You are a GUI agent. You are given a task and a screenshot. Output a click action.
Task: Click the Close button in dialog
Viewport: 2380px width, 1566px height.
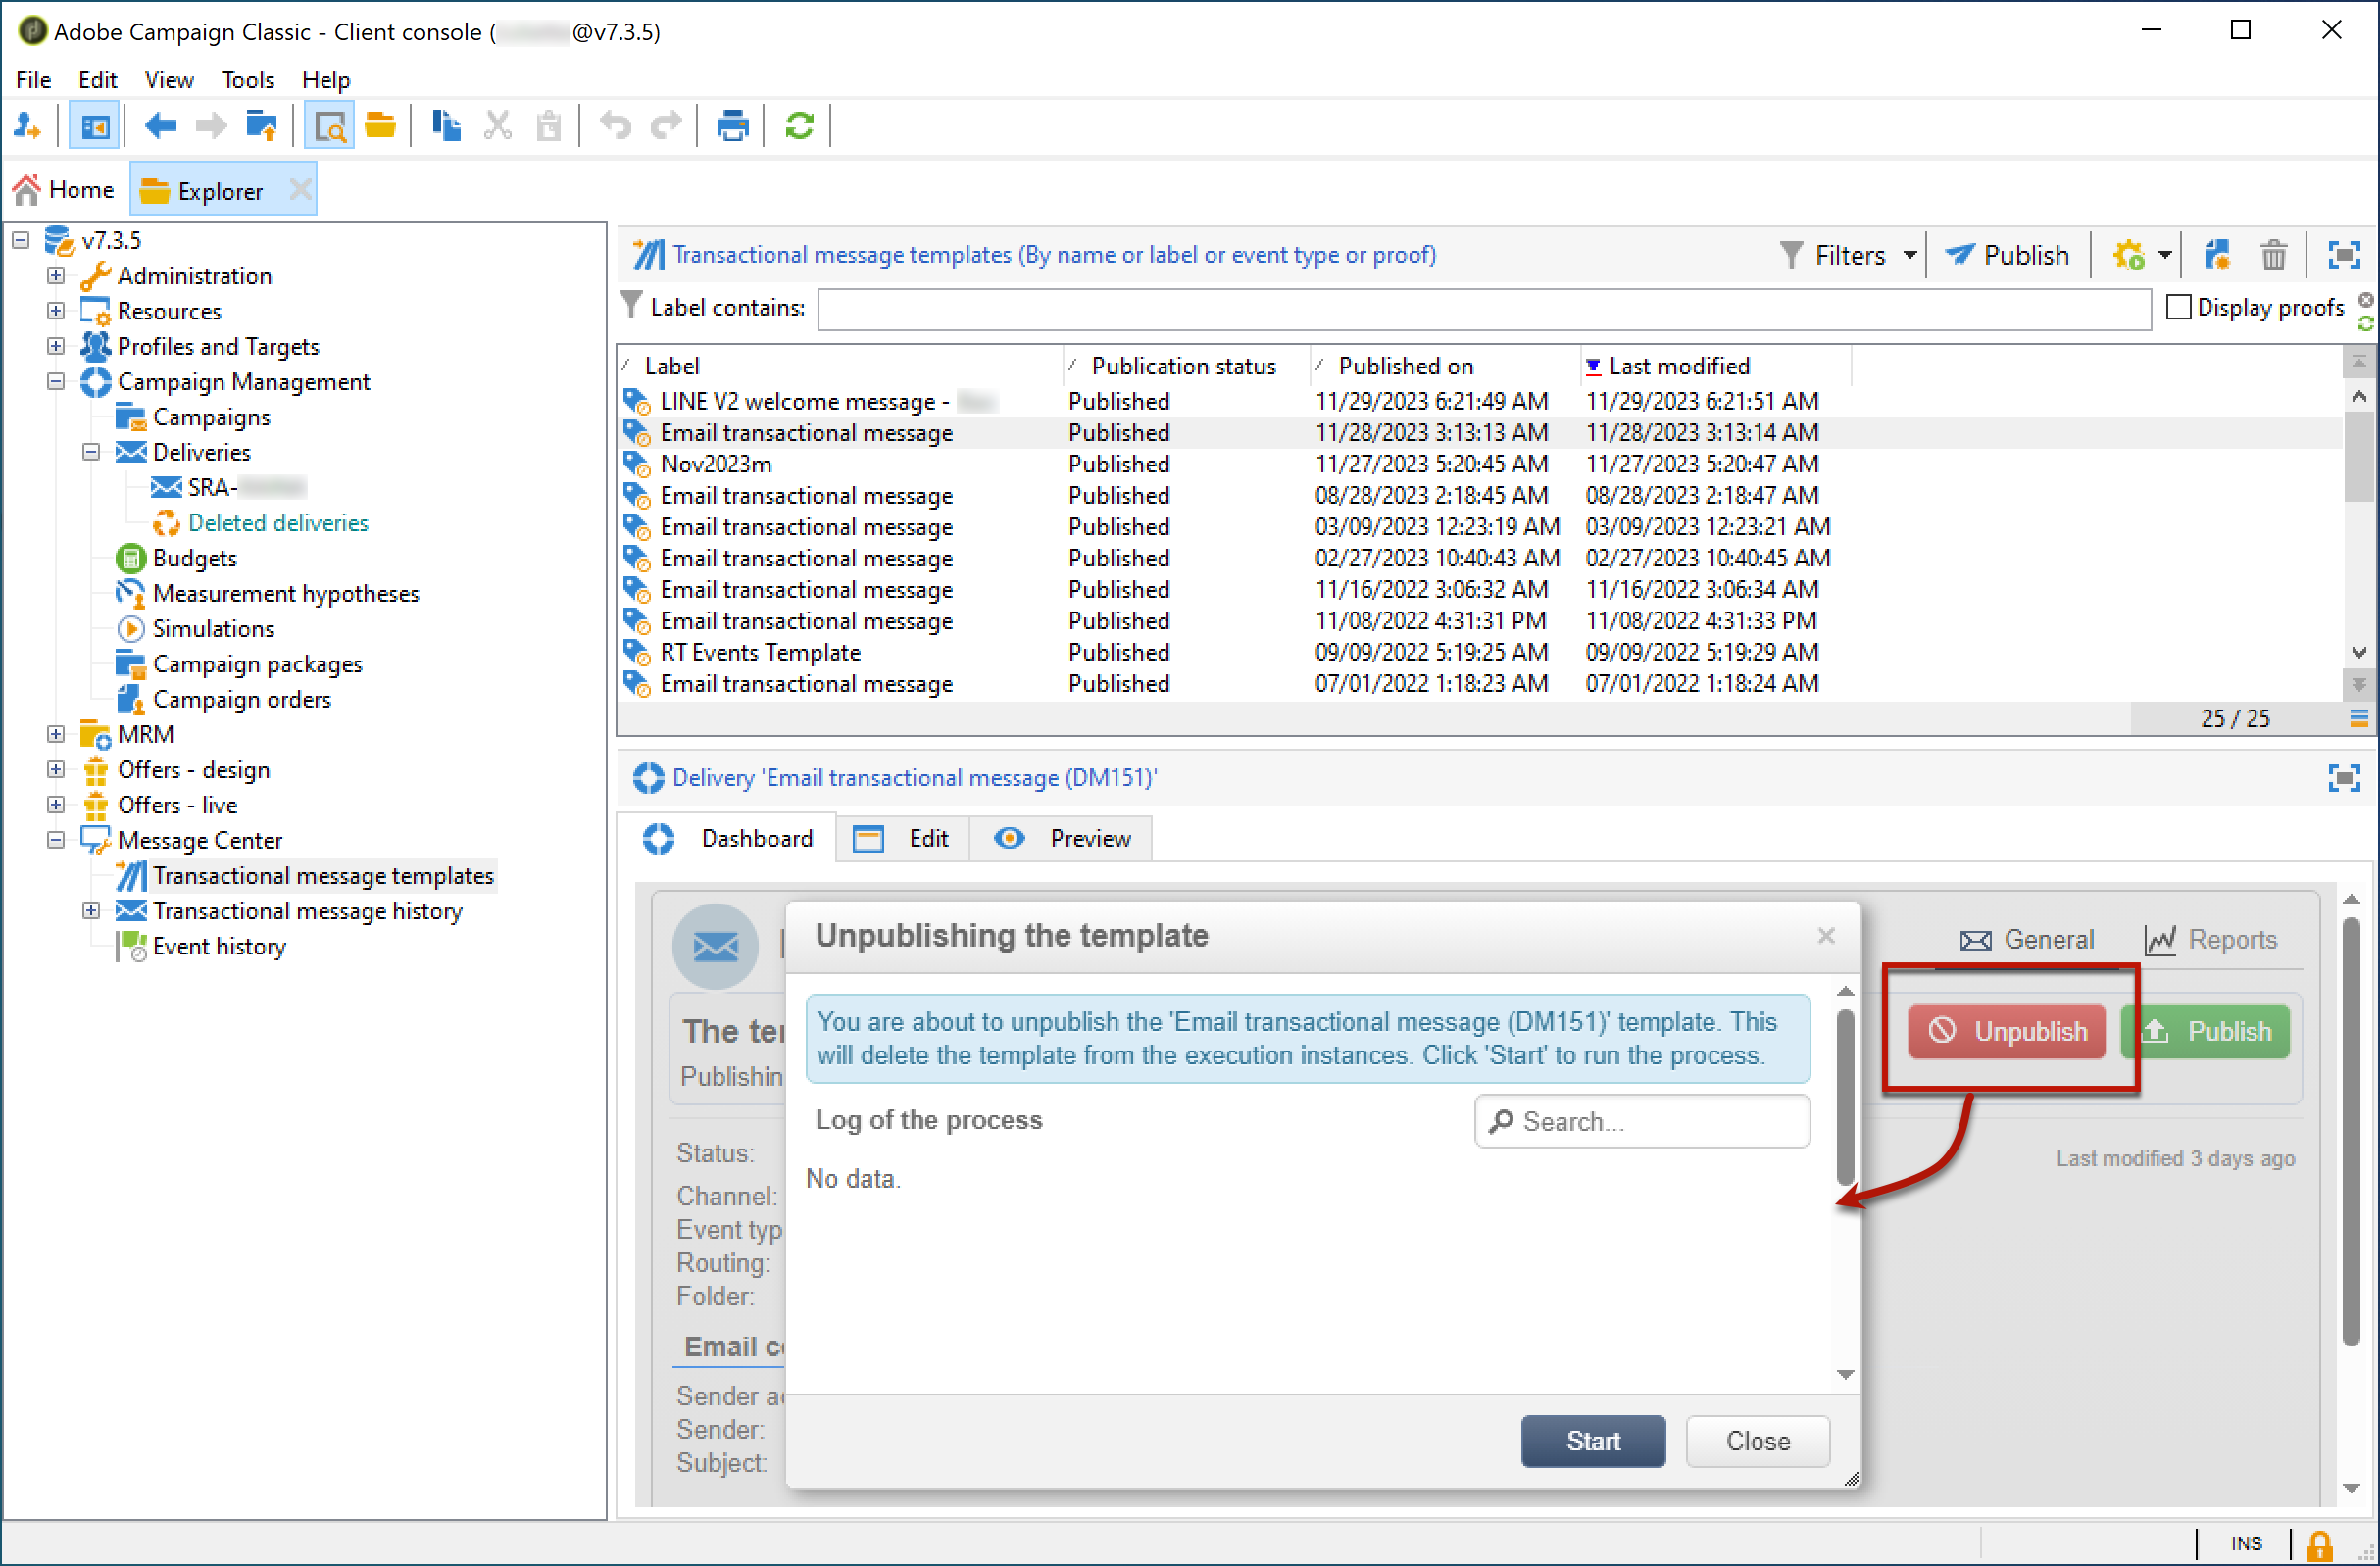pos(1757,1440)
